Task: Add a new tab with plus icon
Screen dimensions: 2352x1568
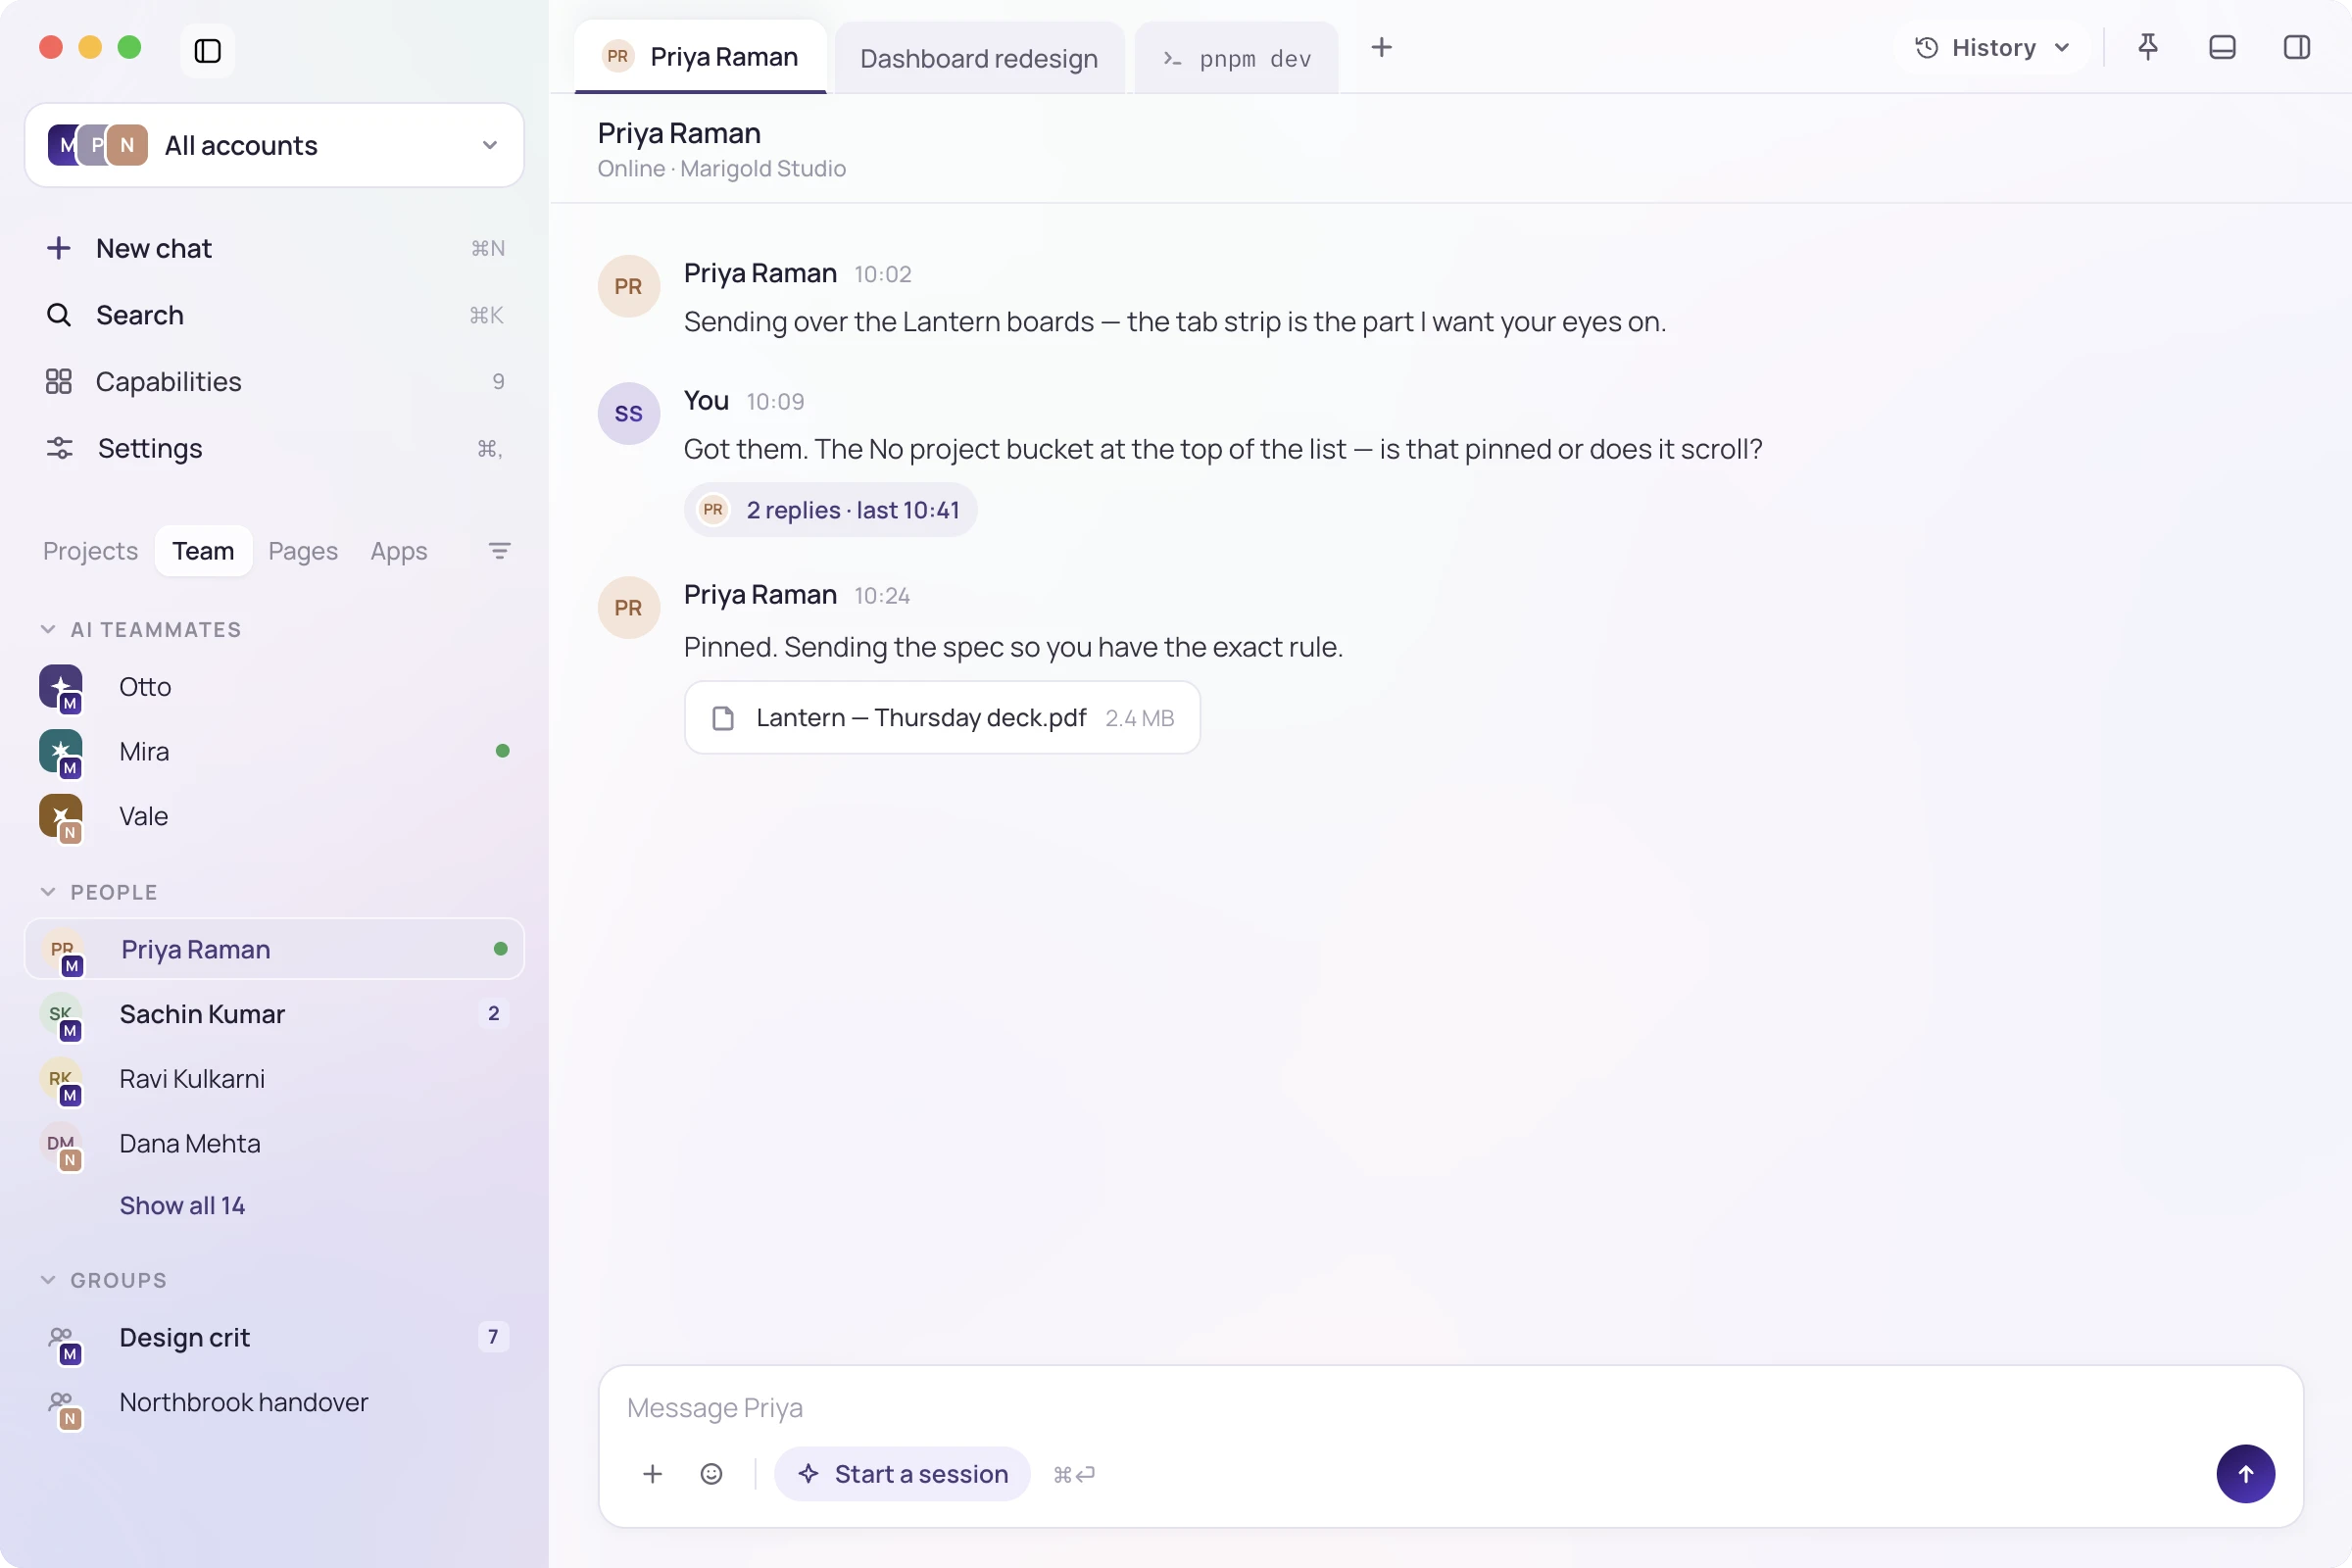Action: pyautogui.click(x=1381, y=47)
